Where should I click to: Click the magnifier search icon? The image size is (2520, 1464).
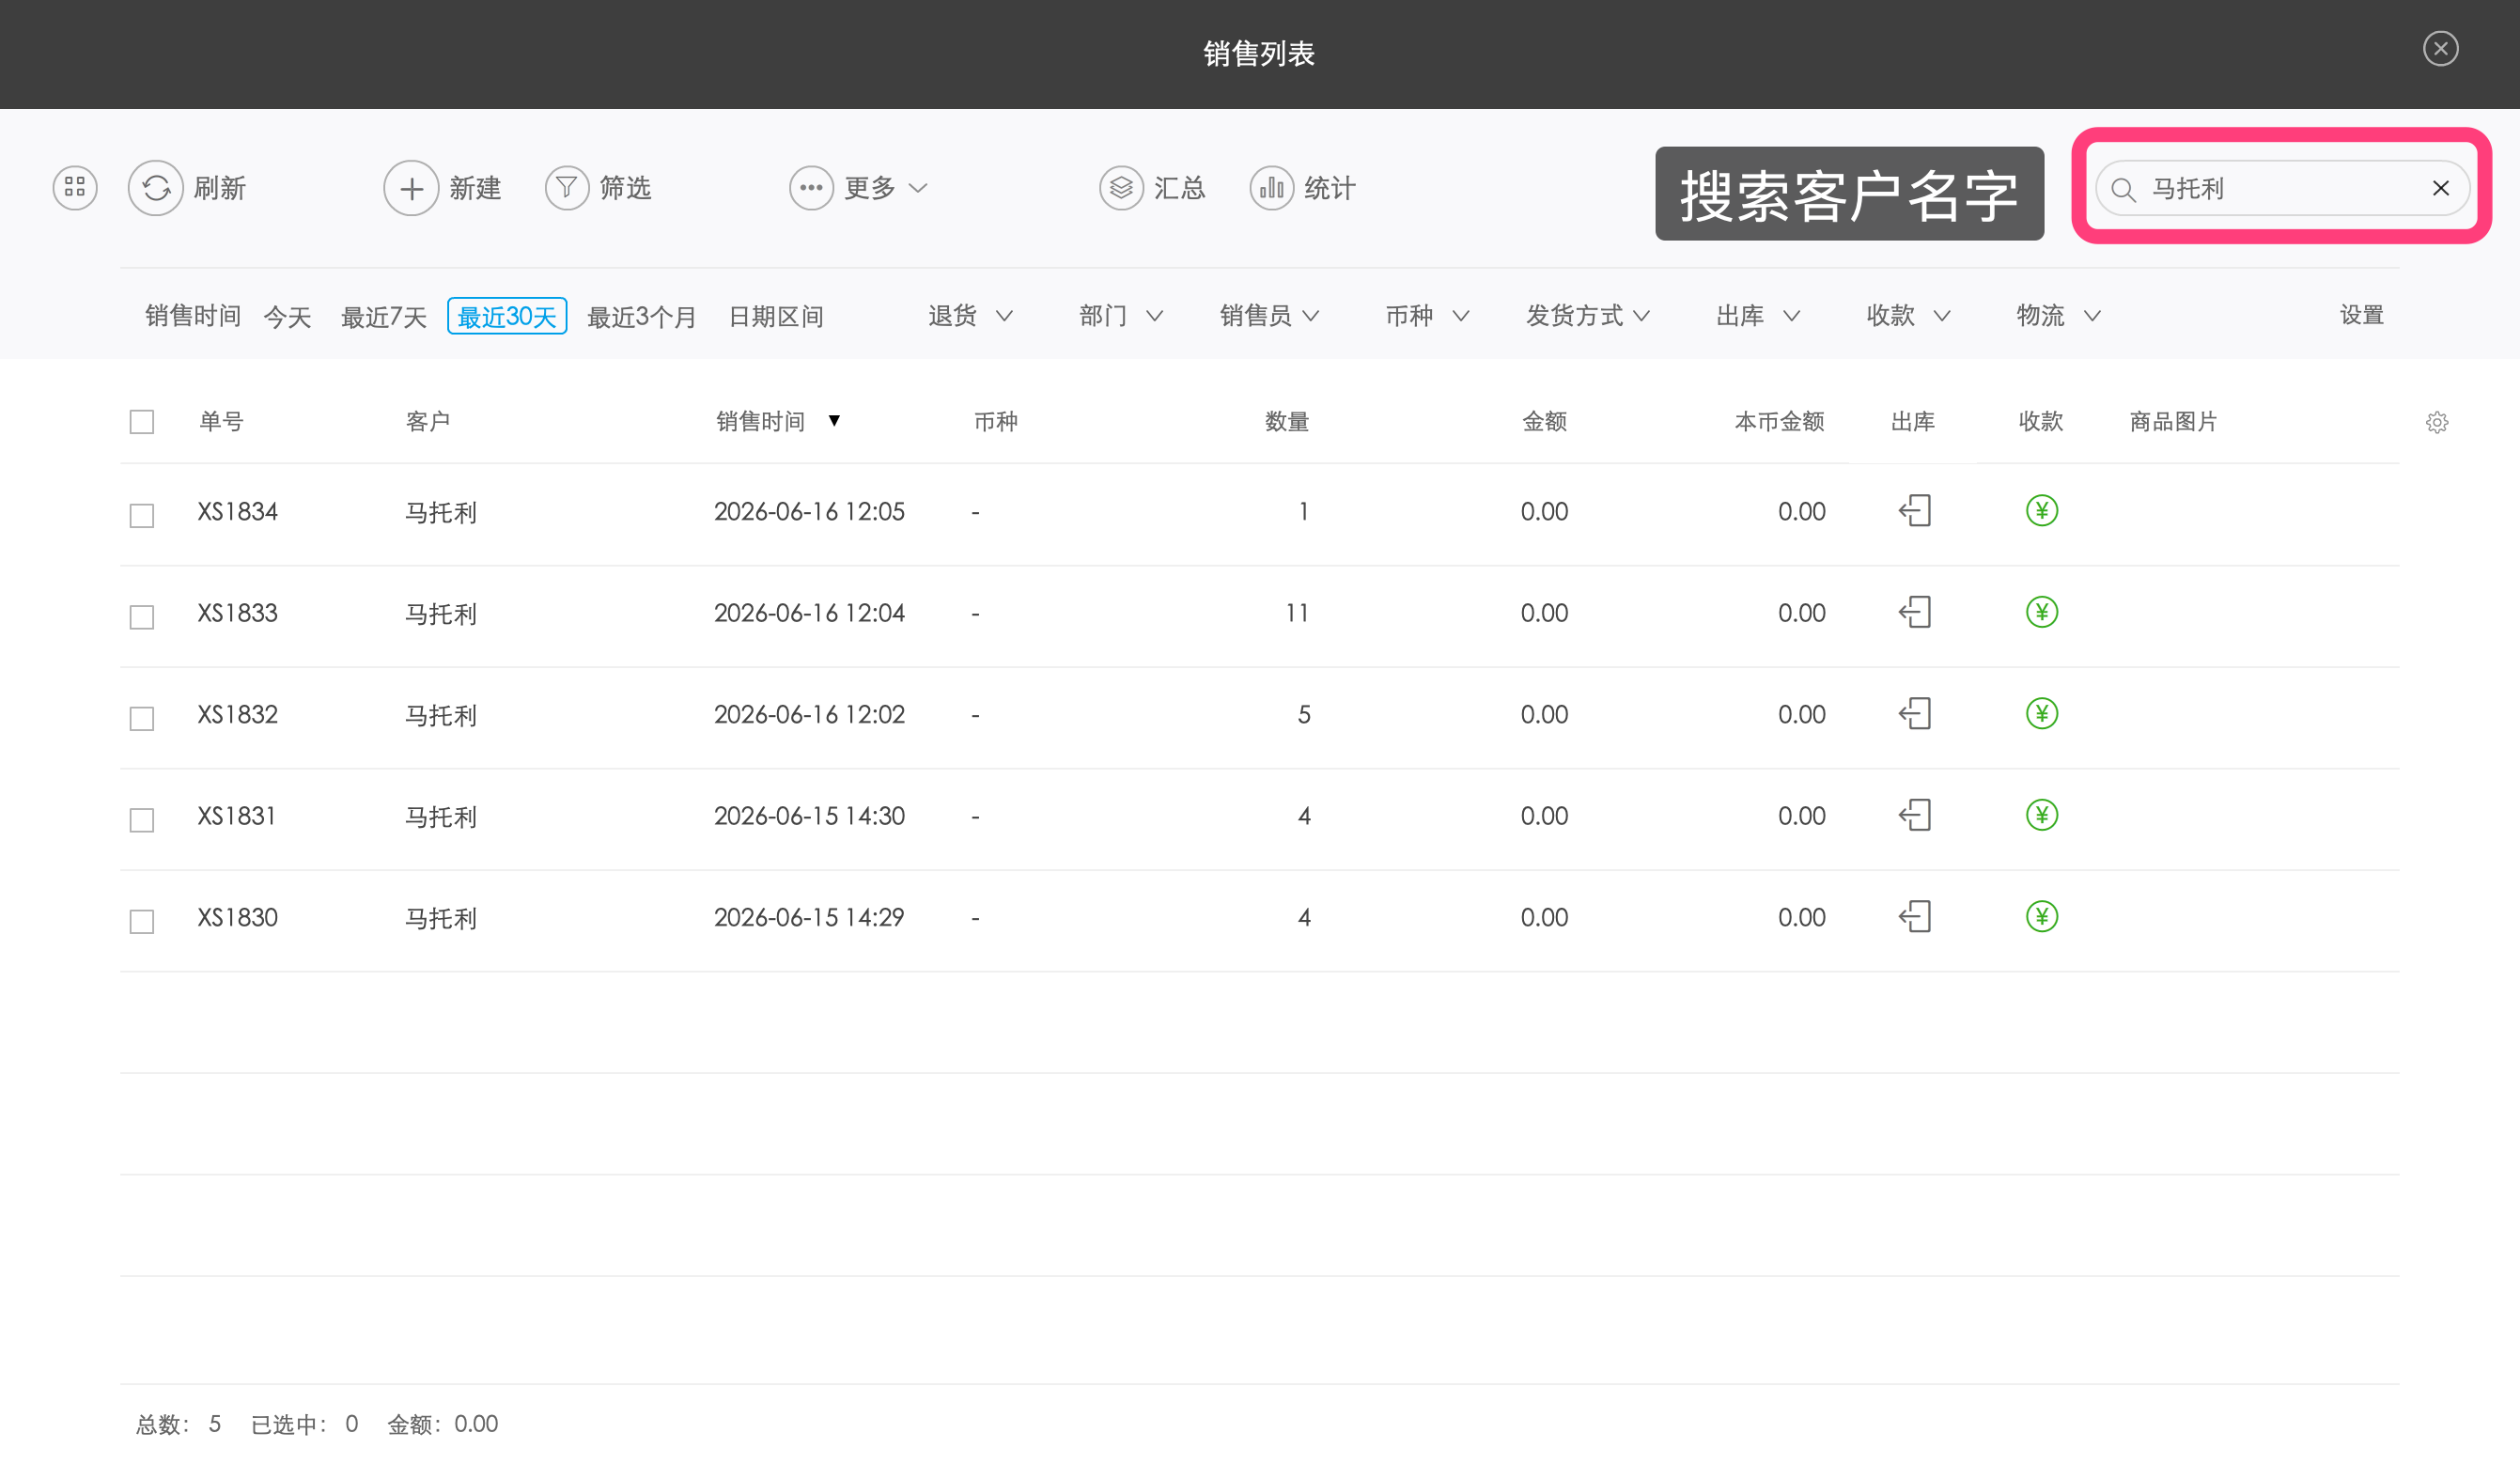coord(2123,189)
